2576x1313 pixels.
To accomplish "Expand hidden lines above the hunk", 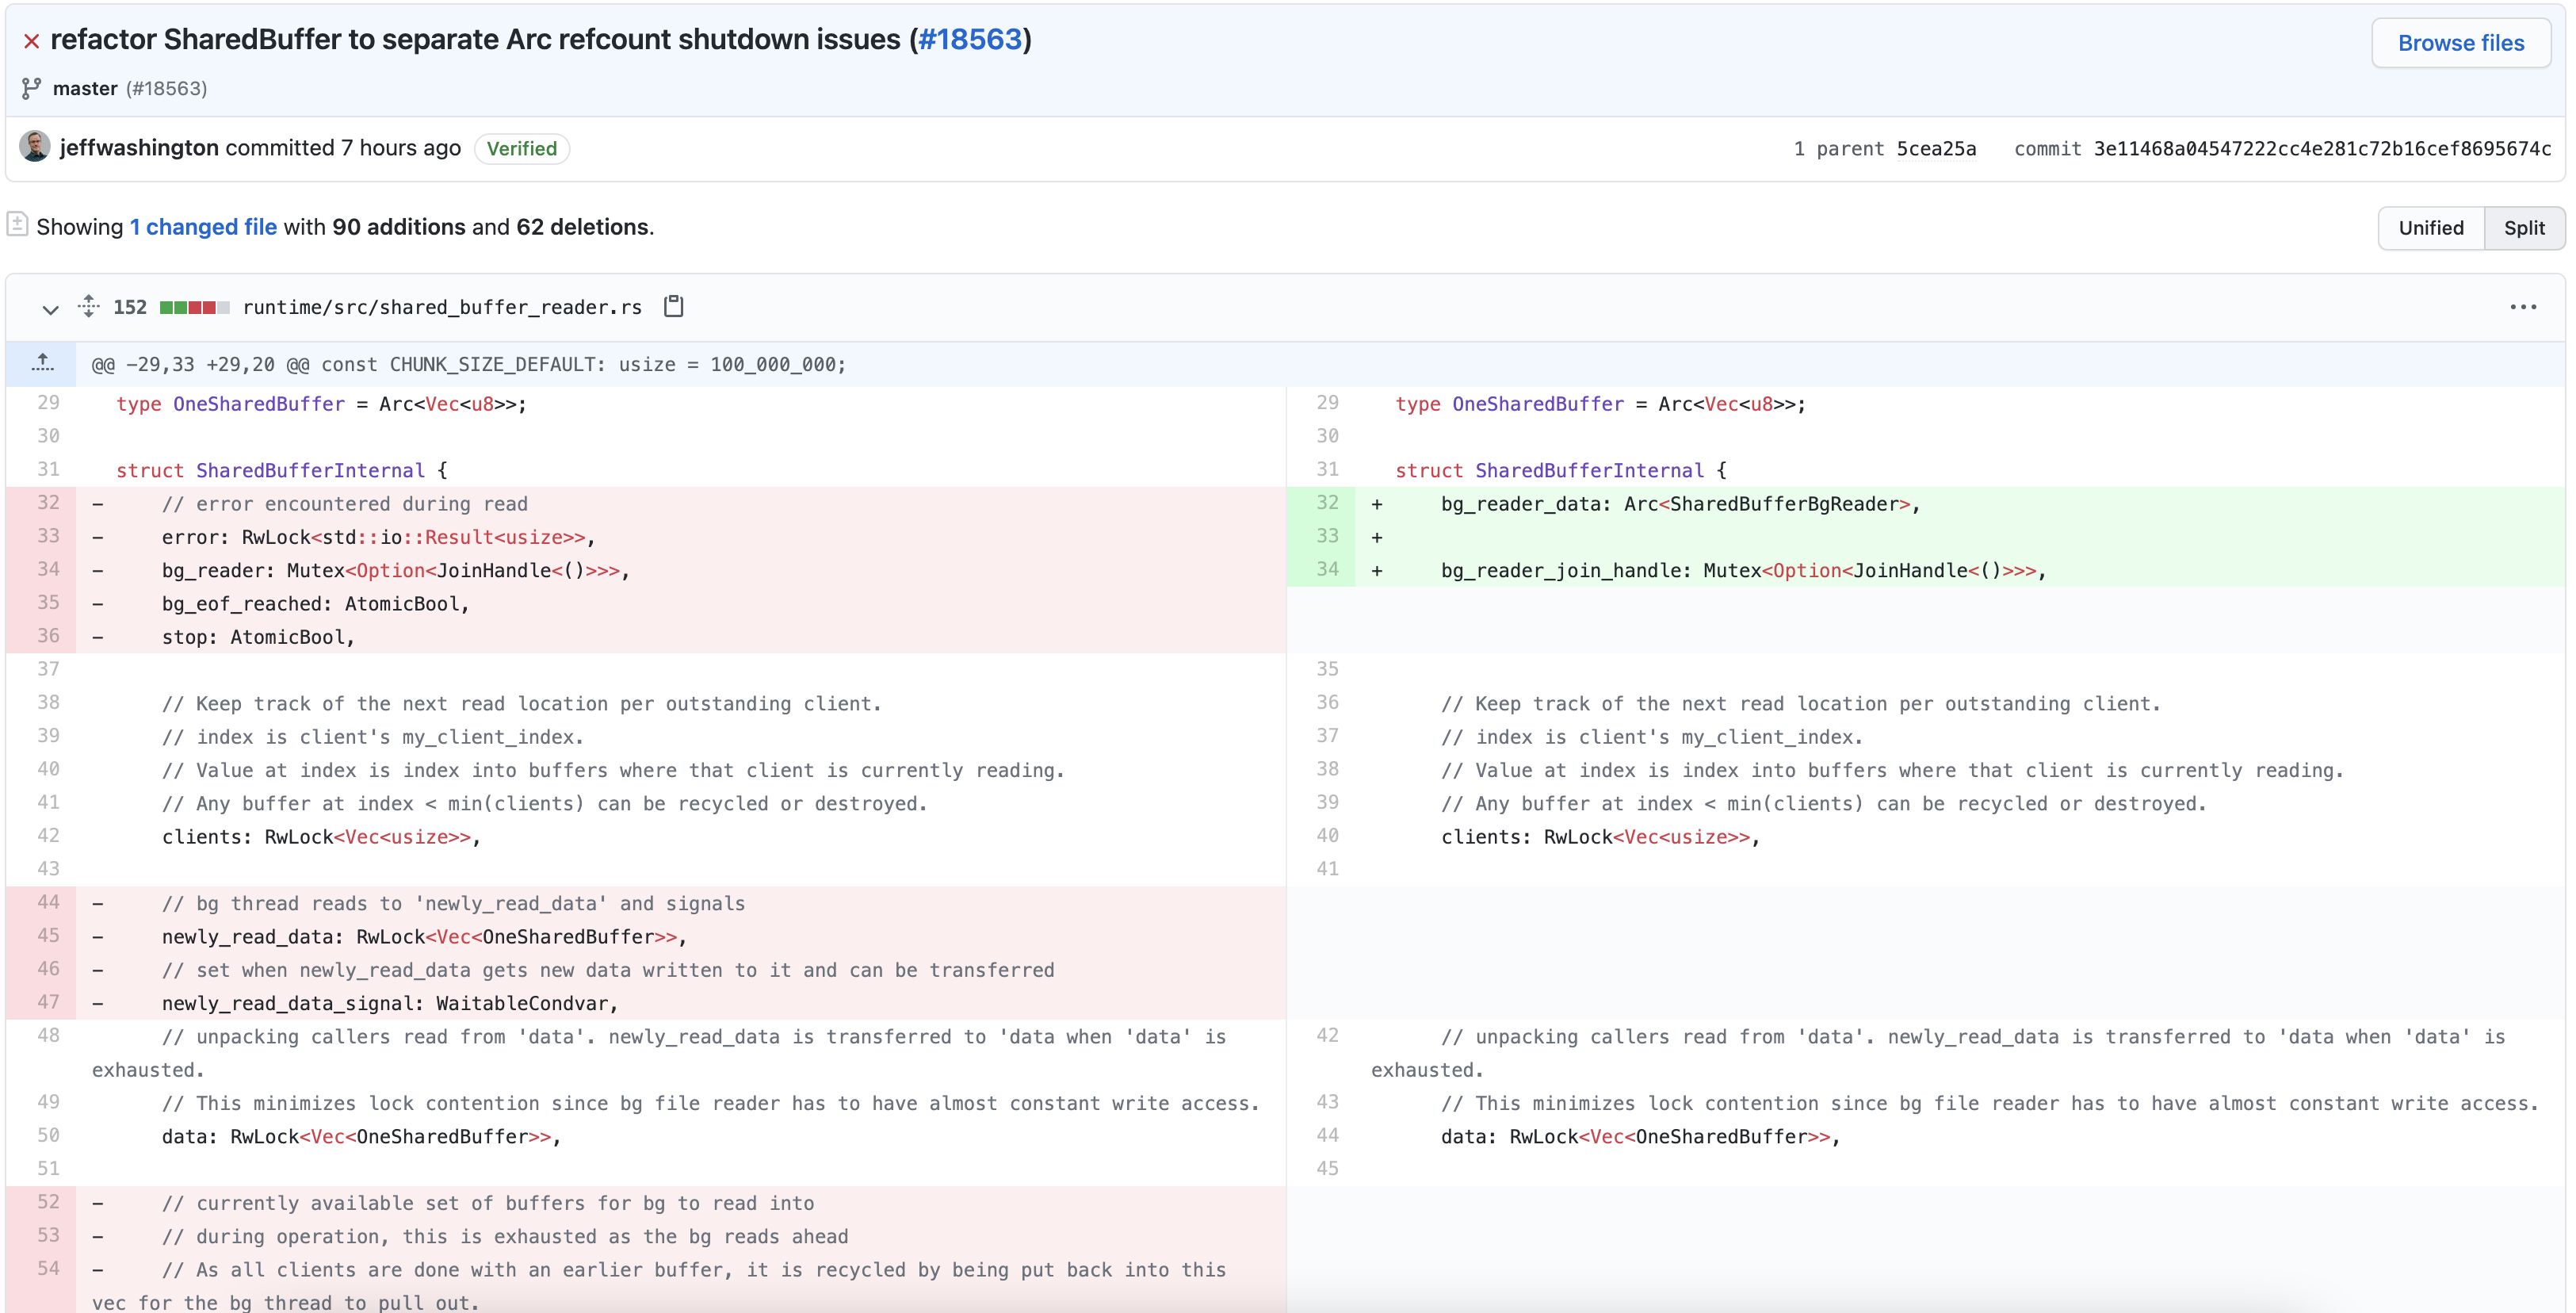I will (x=42, y=364).
